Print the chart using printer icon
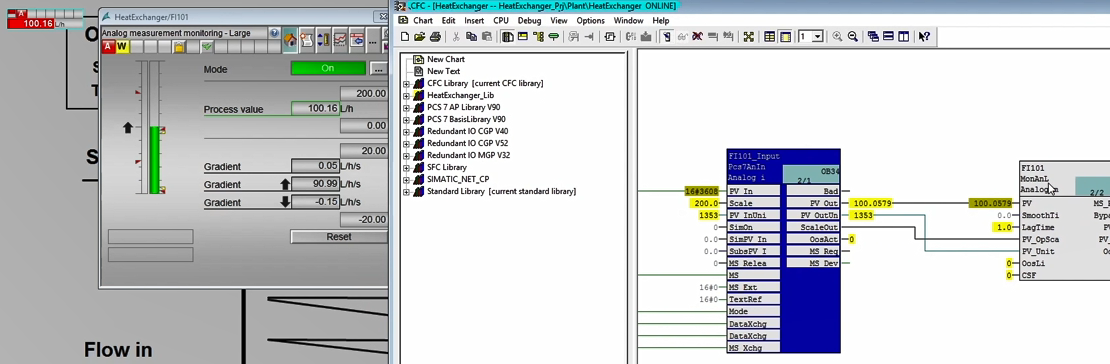The image size is (1110, 364). 436,37
